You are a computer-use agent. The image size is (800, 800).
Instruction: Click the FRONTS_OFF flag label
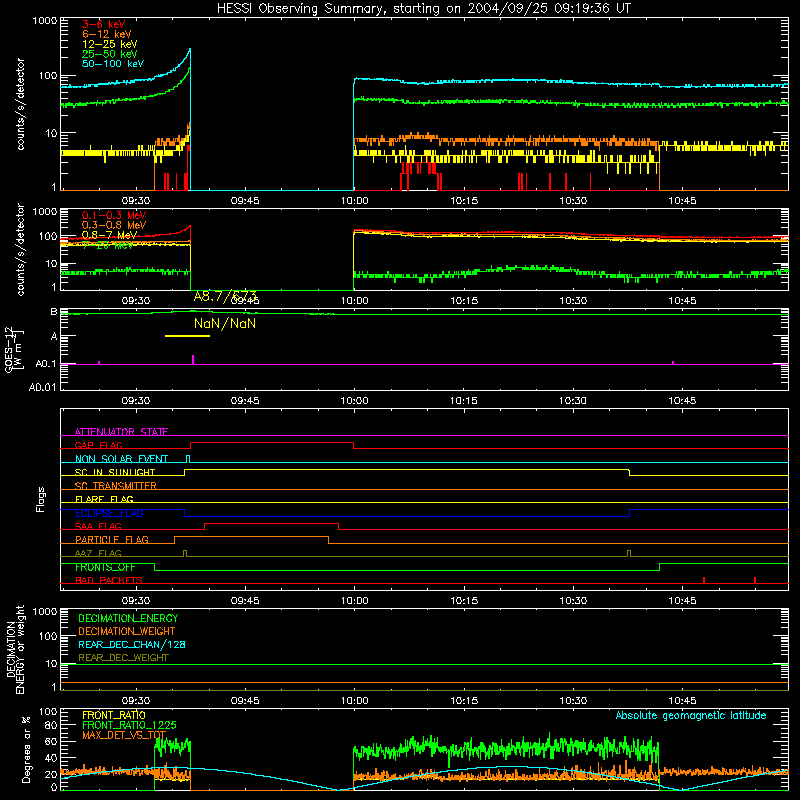pyautogui.click(x=105, y=567)
